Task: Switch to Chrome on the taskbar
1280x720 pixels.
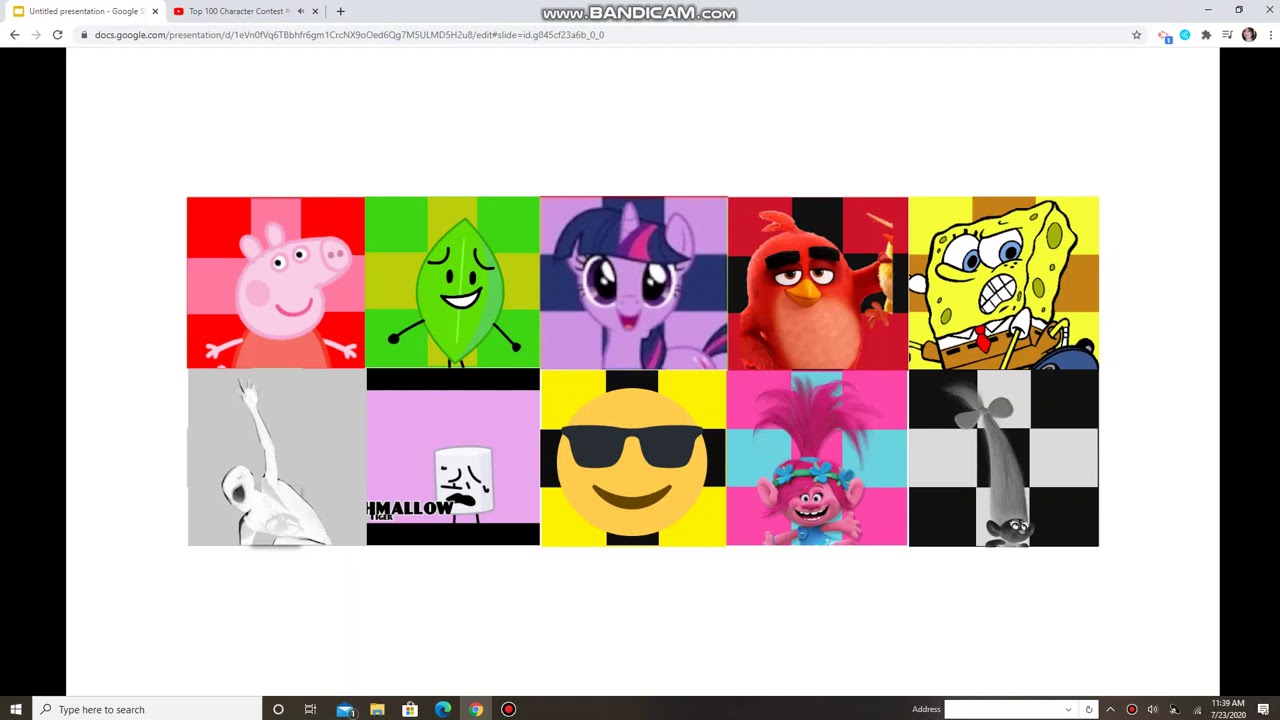Action: point(476,709)
